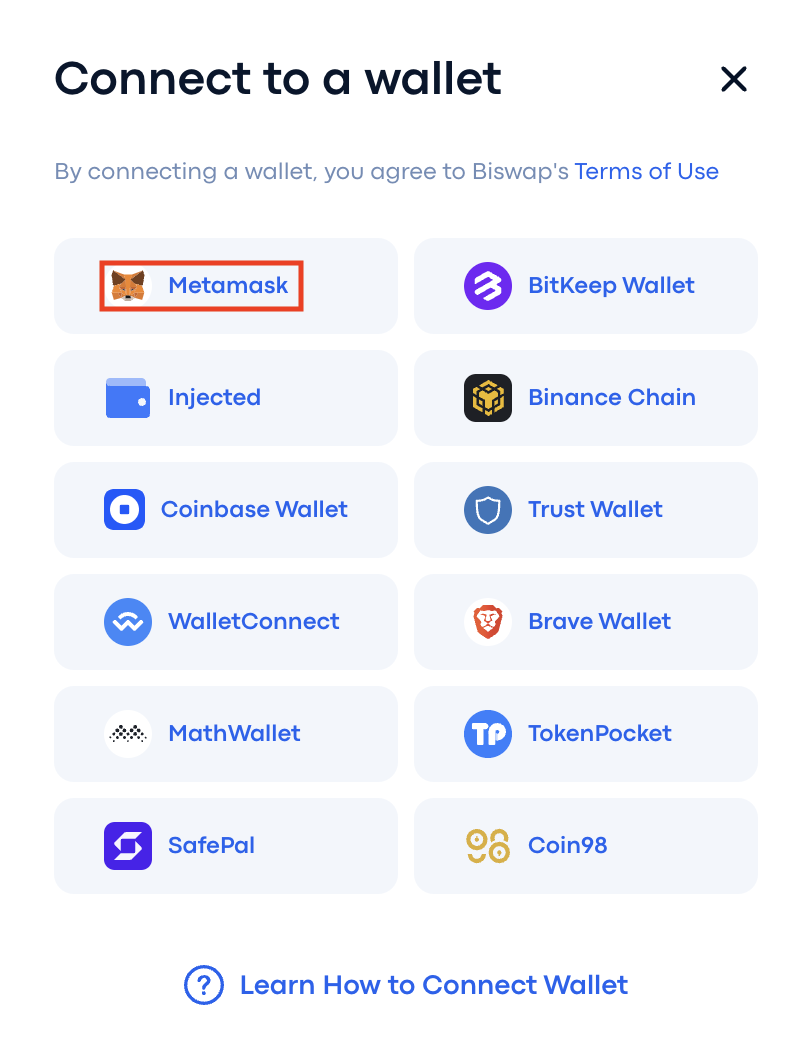Select the Metamask fox icon
This screenshot has width=786, height=1056.
point(128,285)
